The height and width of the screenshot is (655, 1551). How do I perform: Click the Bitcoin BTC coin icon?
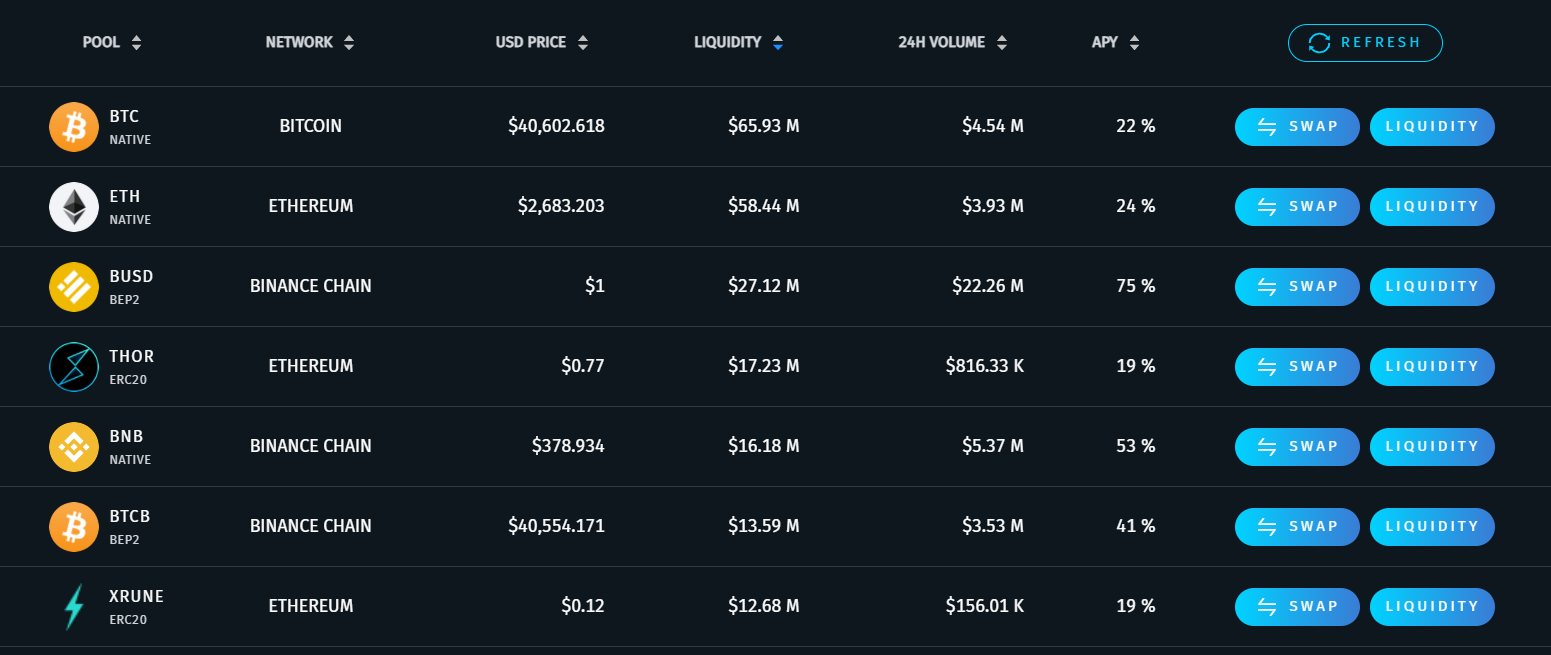[x=74, y=127]
